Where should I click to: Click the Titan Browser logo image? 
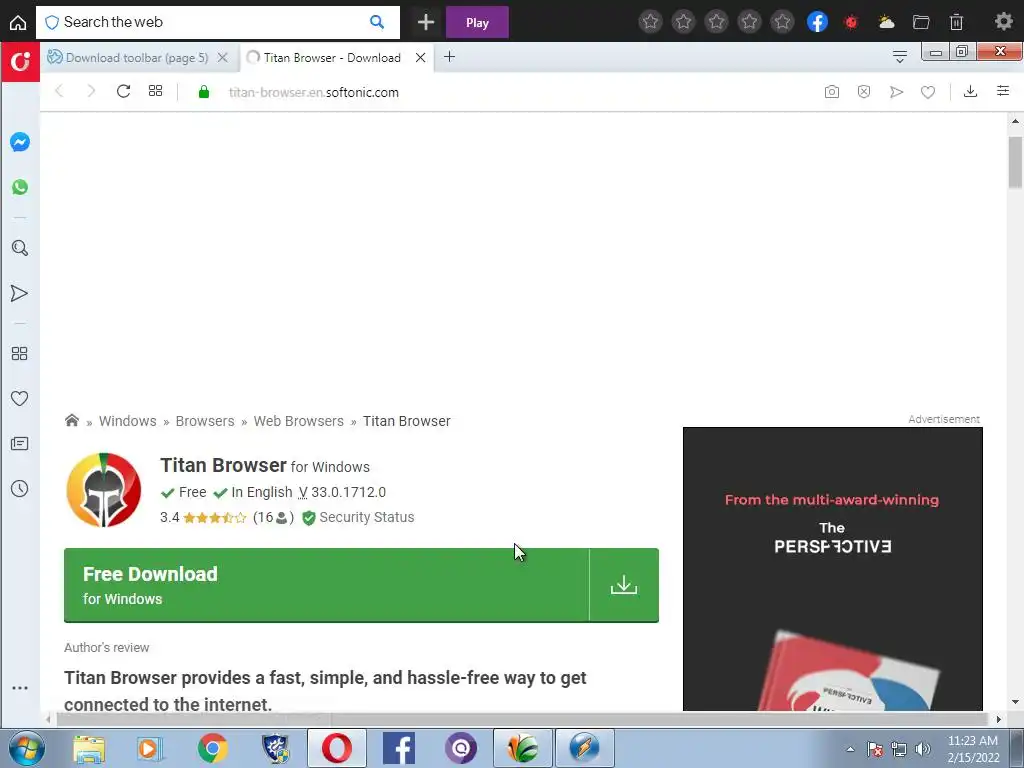tap(104, 490)
